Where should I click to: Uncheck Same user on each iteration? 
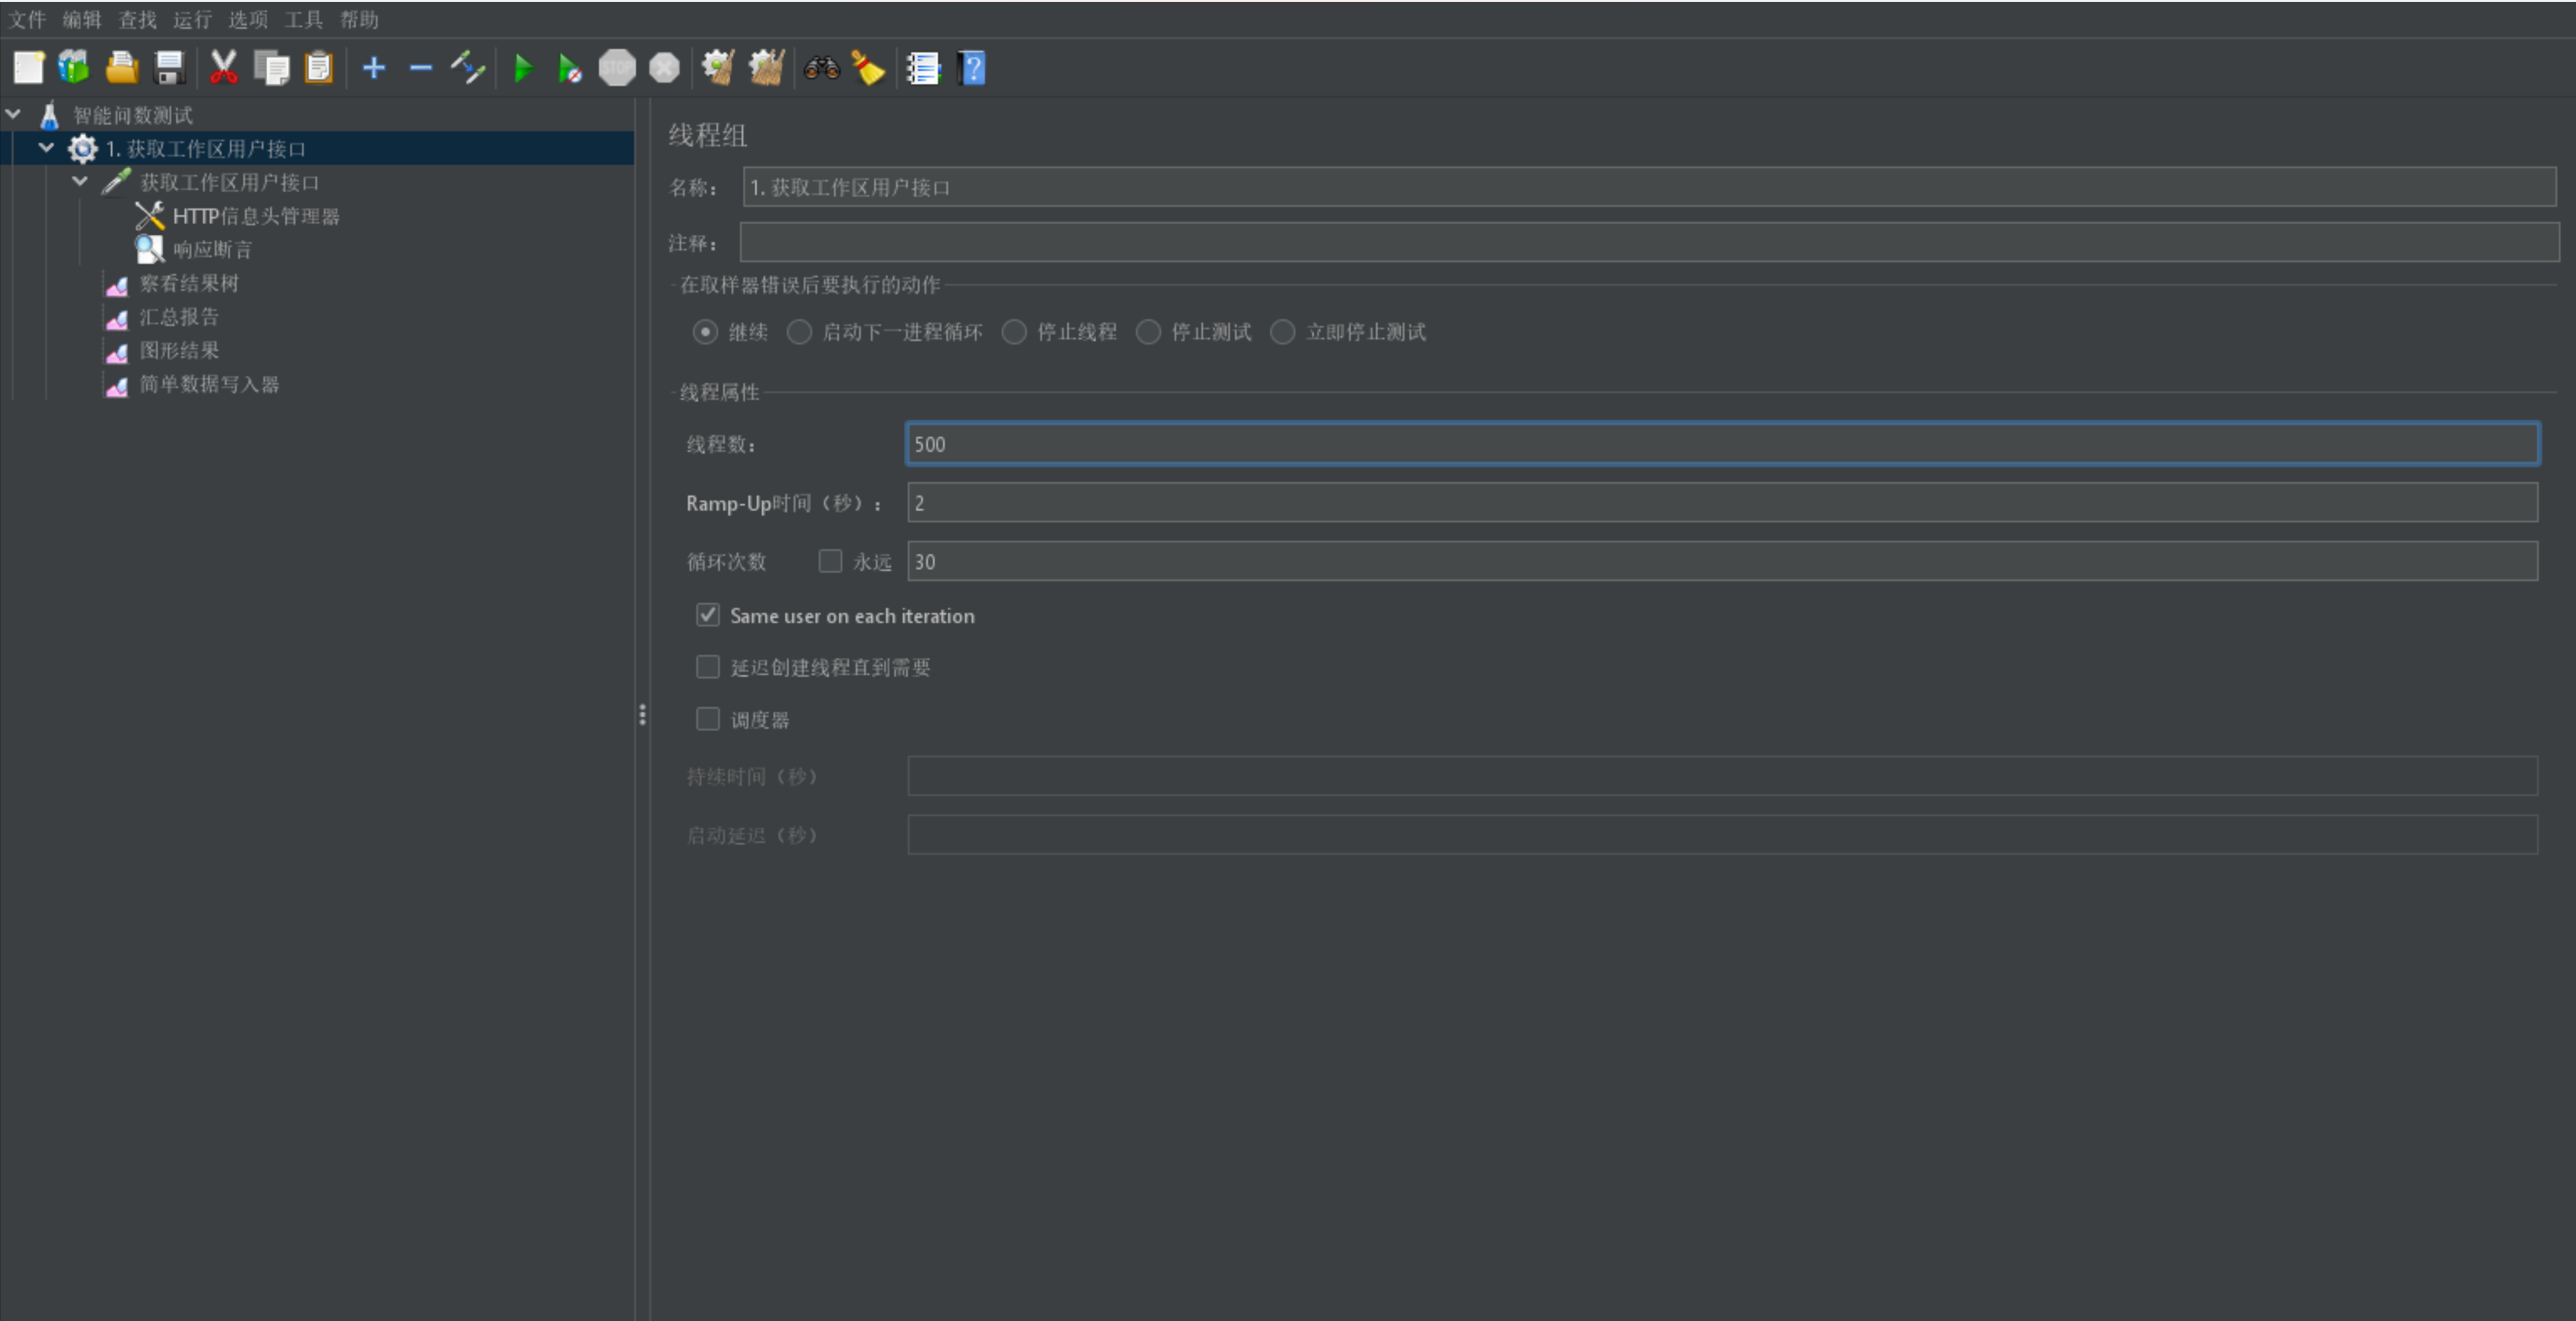tap(708, 615)
